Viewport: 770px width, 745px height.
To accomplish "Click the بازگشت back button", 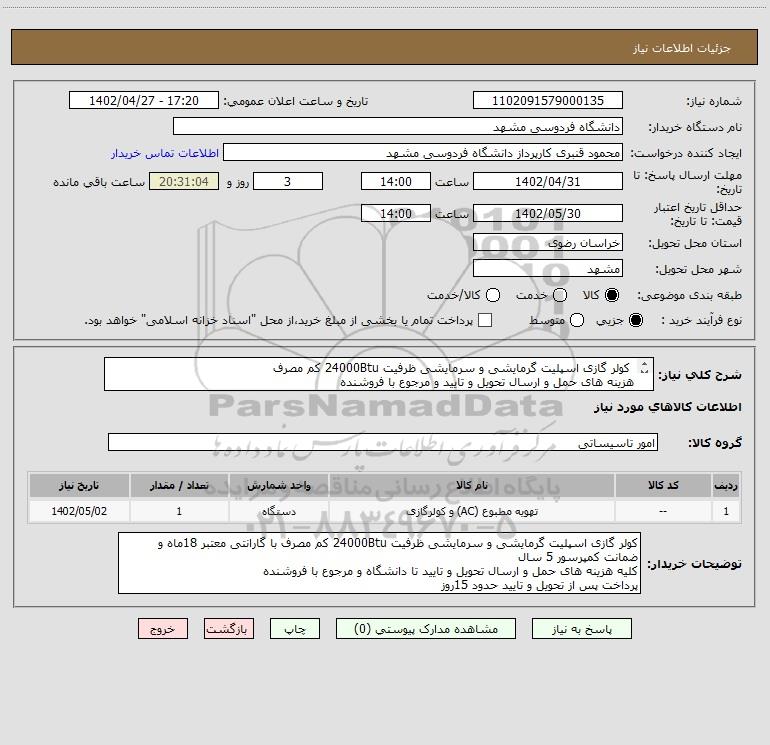I will pyautogui.click(x=229, y=629).
